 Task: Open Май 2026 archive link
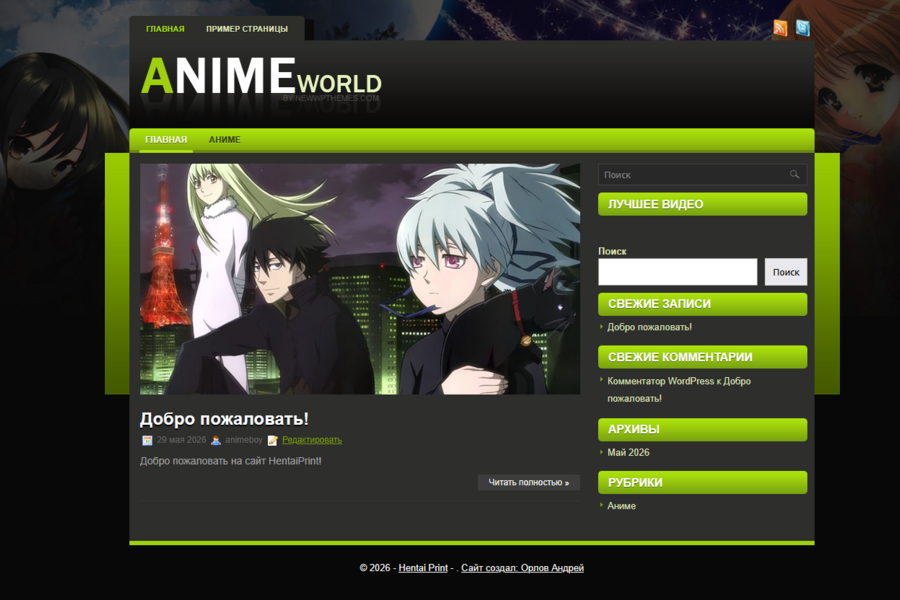point(629,452)
